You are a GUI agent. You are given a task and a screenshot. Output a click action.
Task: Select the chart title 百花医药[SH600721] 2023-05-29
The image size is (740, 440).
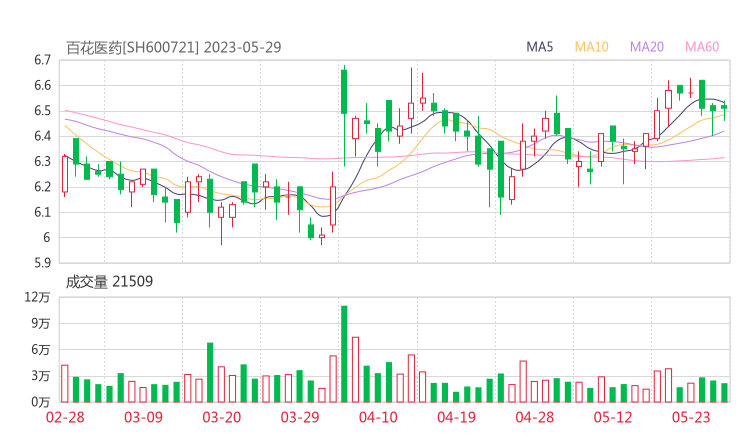[174, 47]
